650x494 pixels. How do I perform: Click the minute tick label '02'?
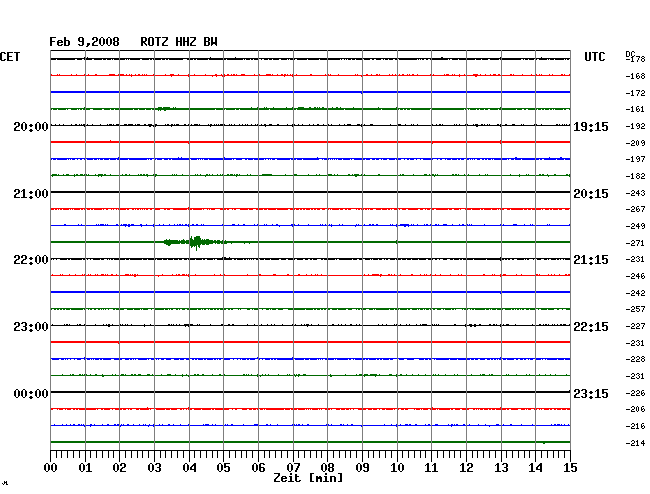point(119,468)
